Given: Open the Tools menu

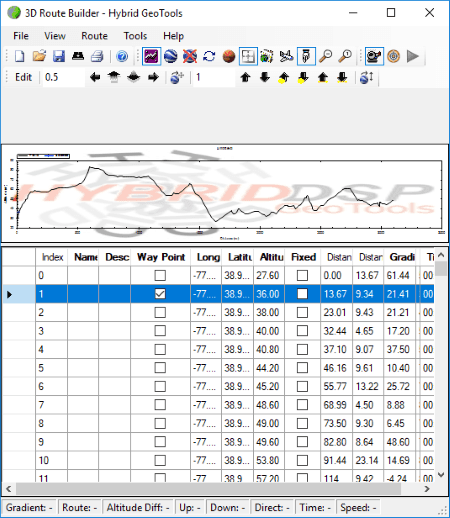Looking at the screenshot, I should point(135,36).
